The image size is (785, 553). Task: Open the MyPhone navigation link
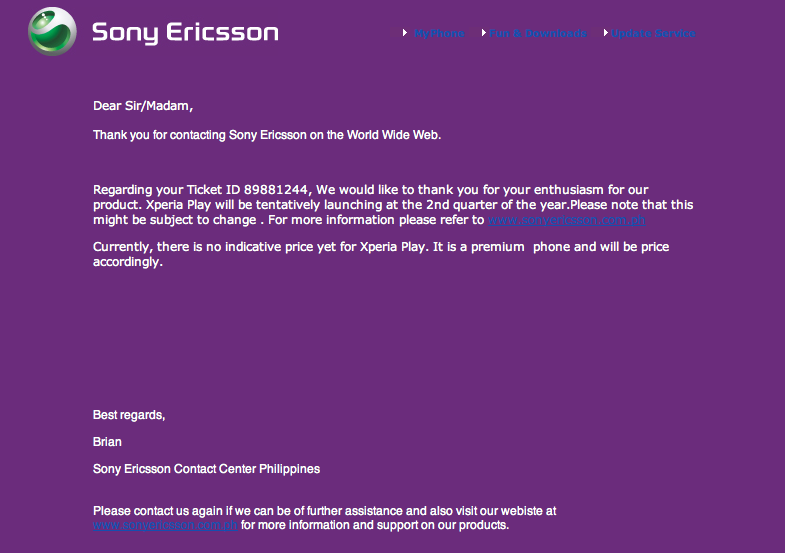click(439, 34)
